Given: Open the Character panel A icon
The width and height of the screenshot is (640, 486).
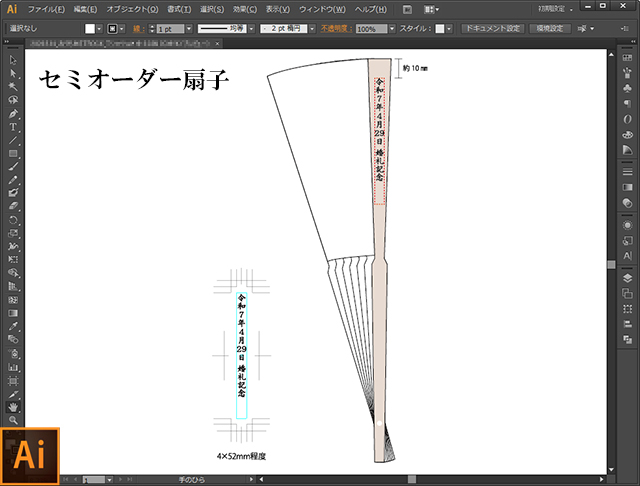Looking at the screenshot, I should [627, 256].
